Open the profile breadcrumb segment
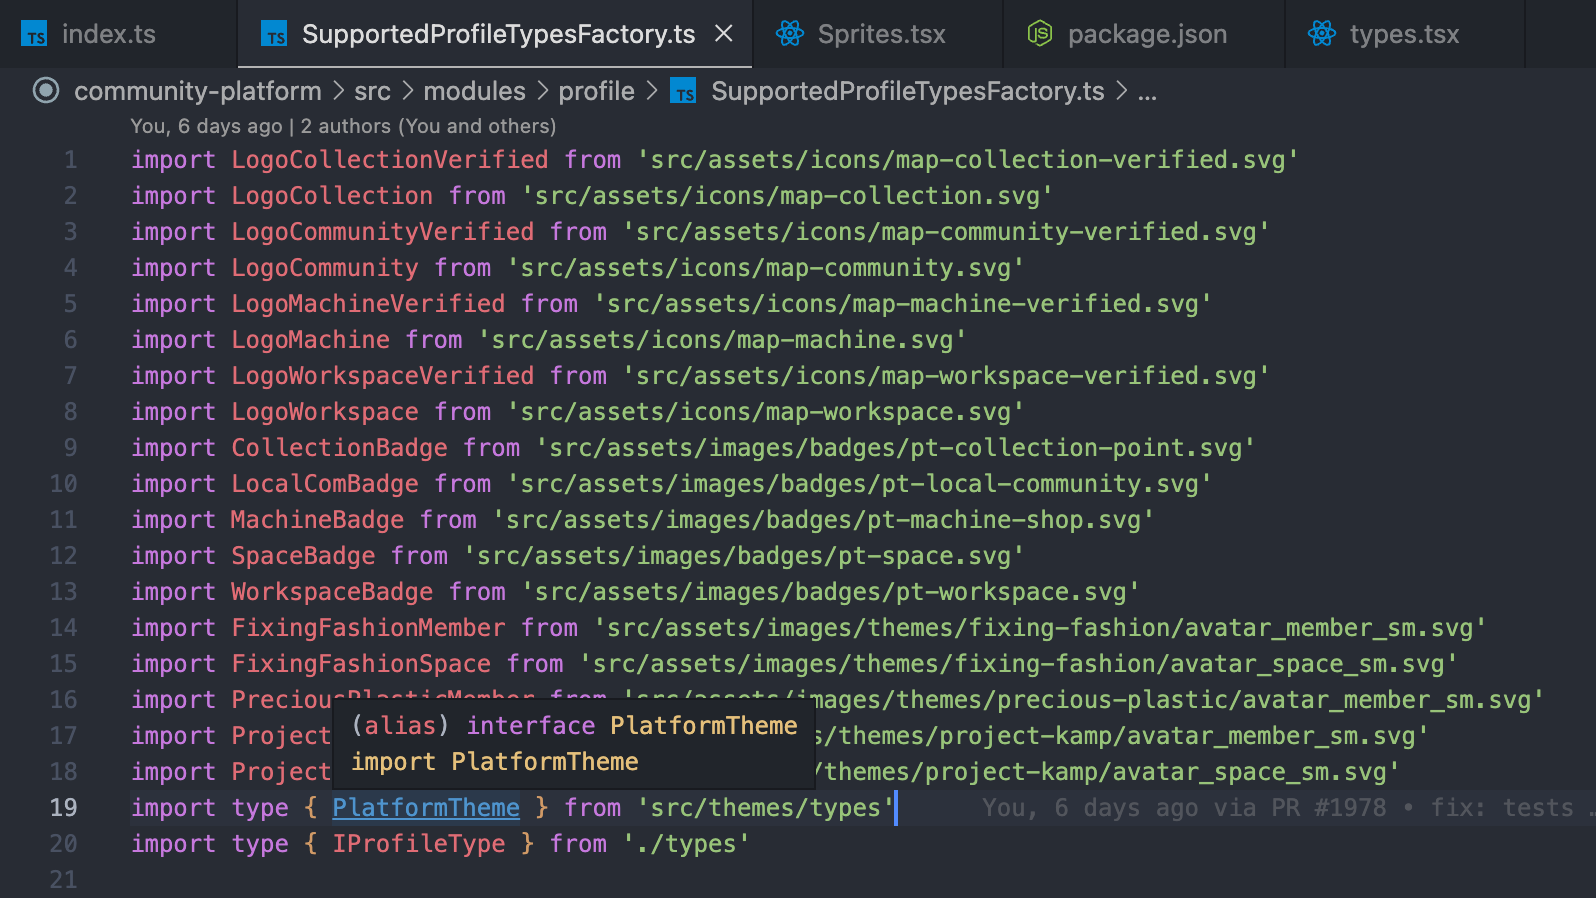Viewport: 1596px width, 898px height. click(x=596, y=91)
